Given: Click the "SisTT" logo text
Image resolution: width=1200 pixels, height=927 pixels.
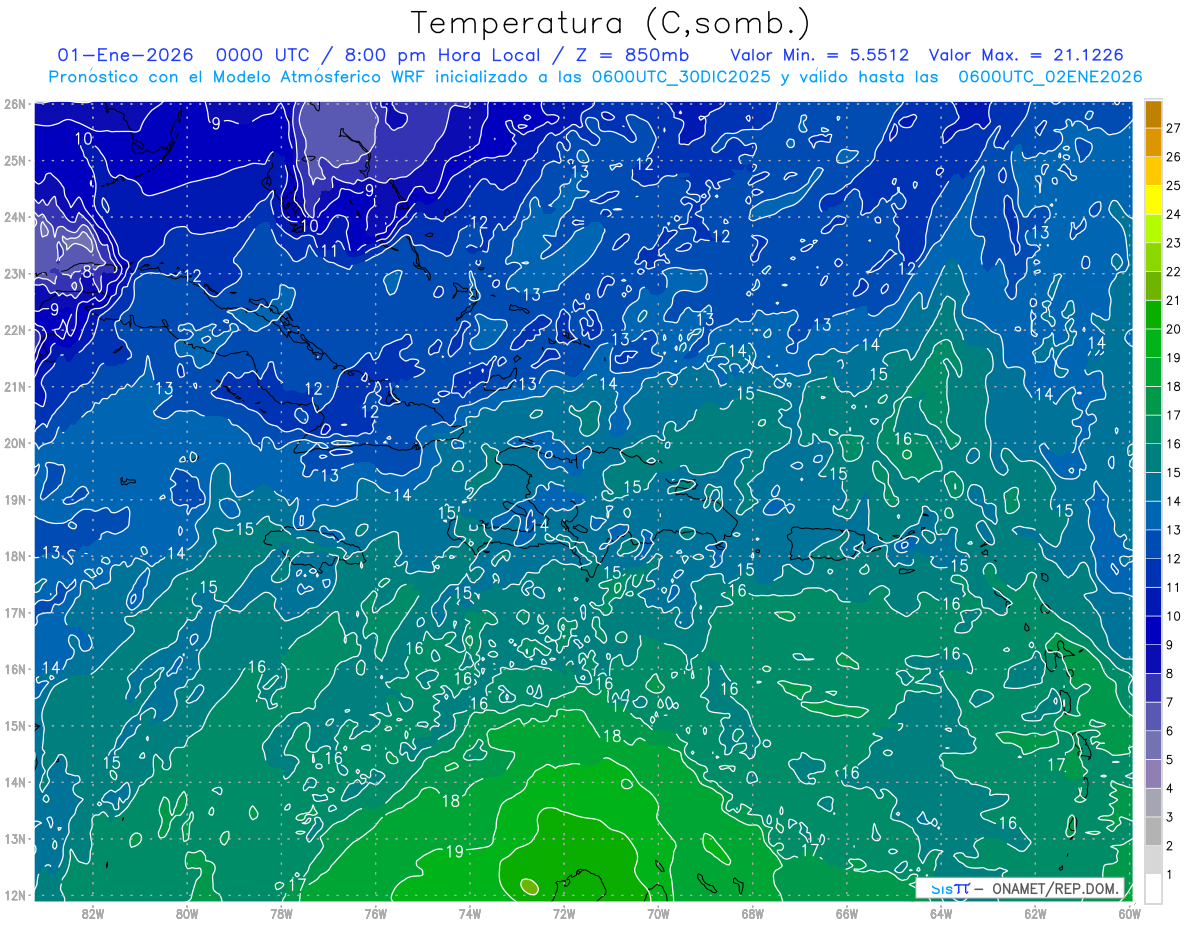Looking at the screenshot, I should 950,888.
